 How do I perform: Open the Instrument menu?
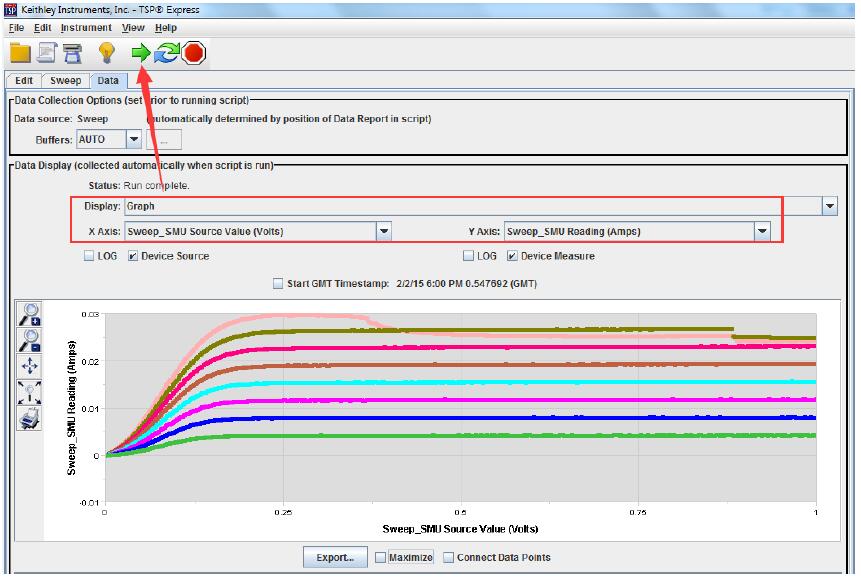point(86,28)
